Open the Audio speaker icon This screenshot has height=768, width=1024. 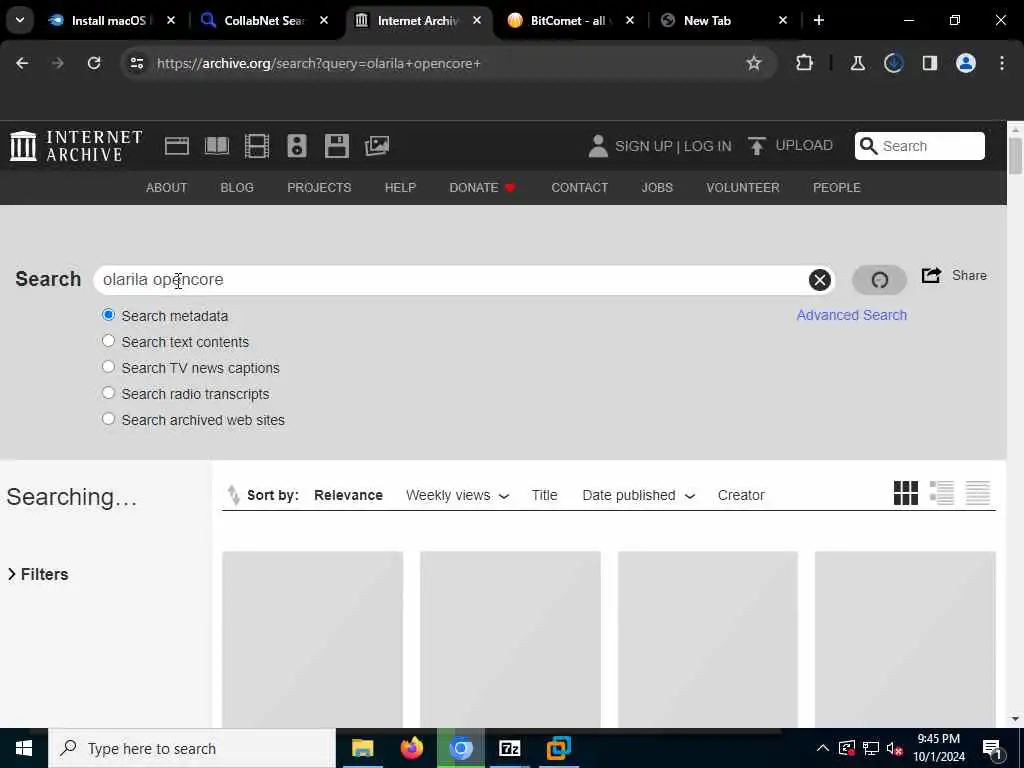[296, 146]
